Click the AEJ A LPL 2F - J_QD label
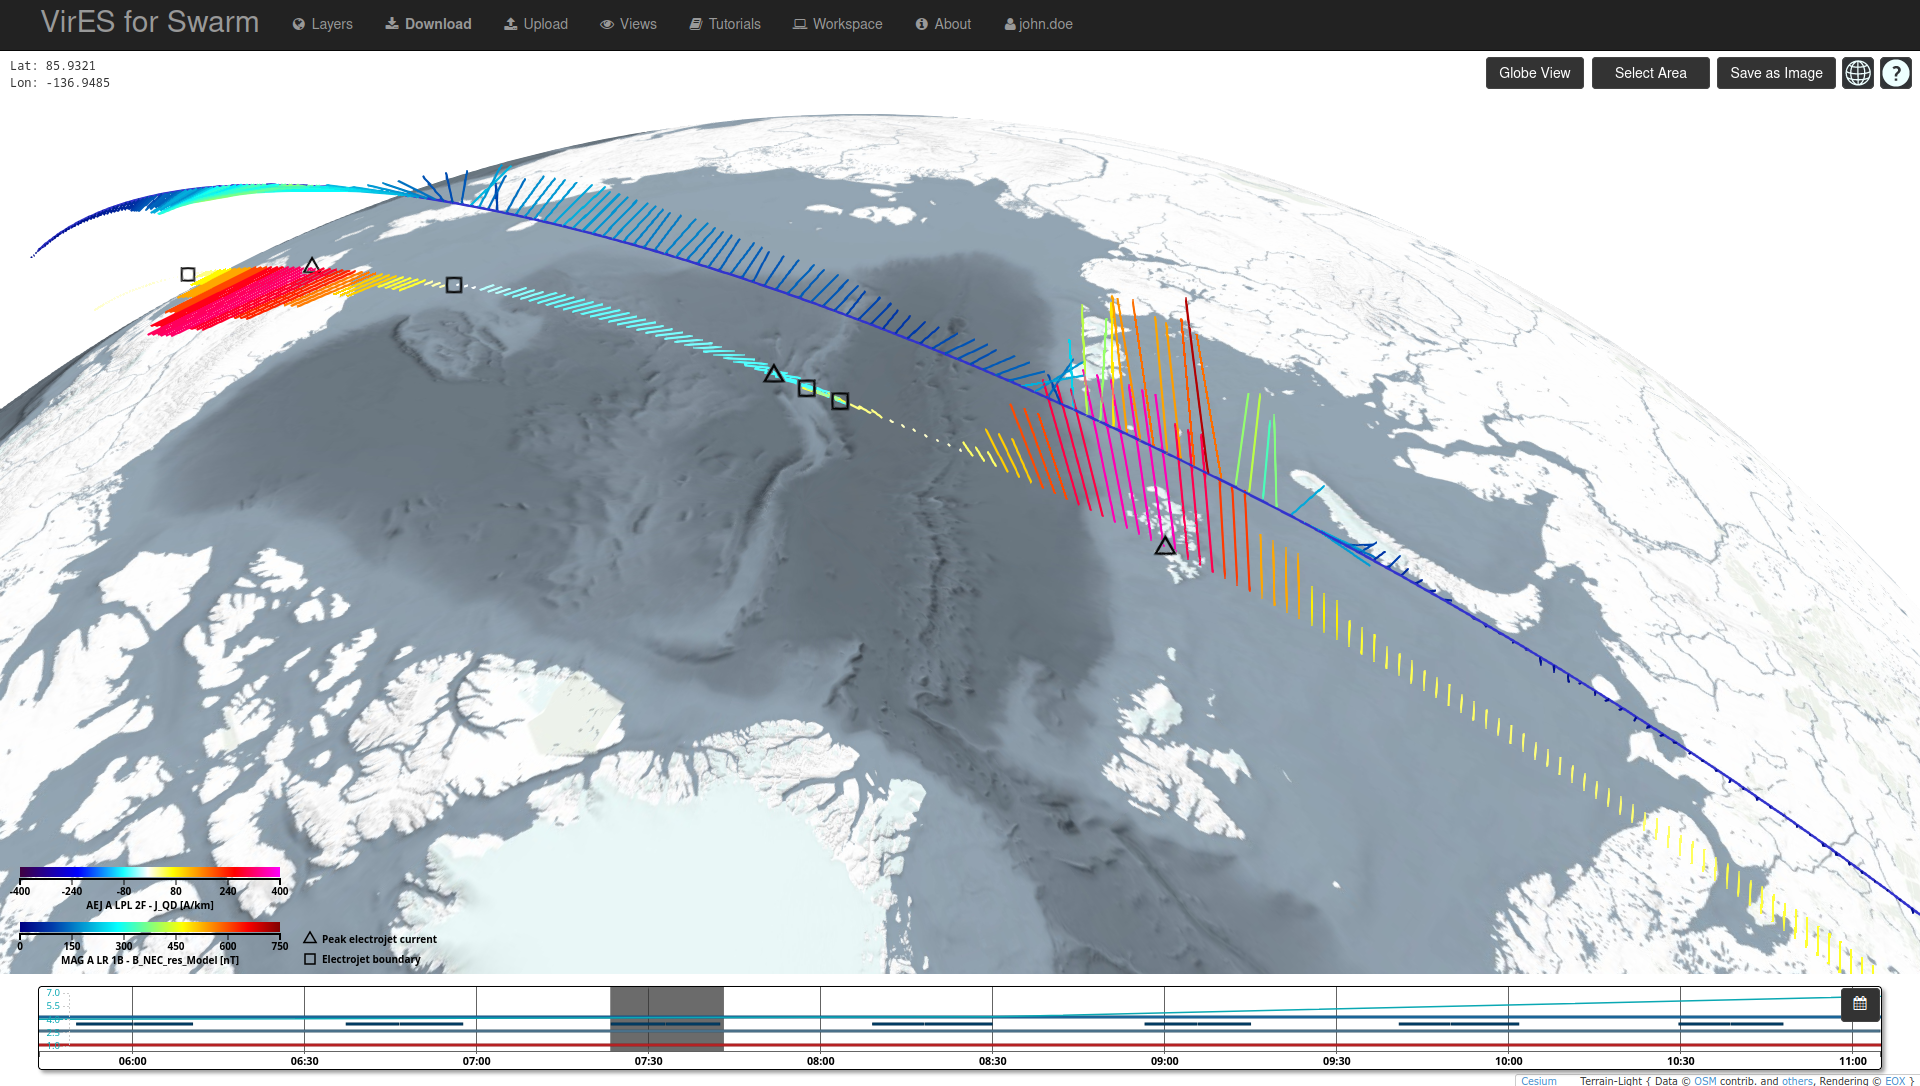The image size is (1920, 1086). pos(150,905)
